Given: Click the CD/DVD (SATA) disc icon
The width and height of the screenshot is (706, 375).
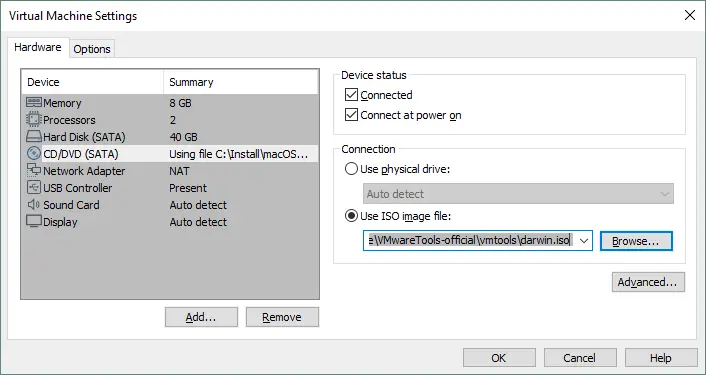Looking at the screenshot, I should click(x=34, y=154).
